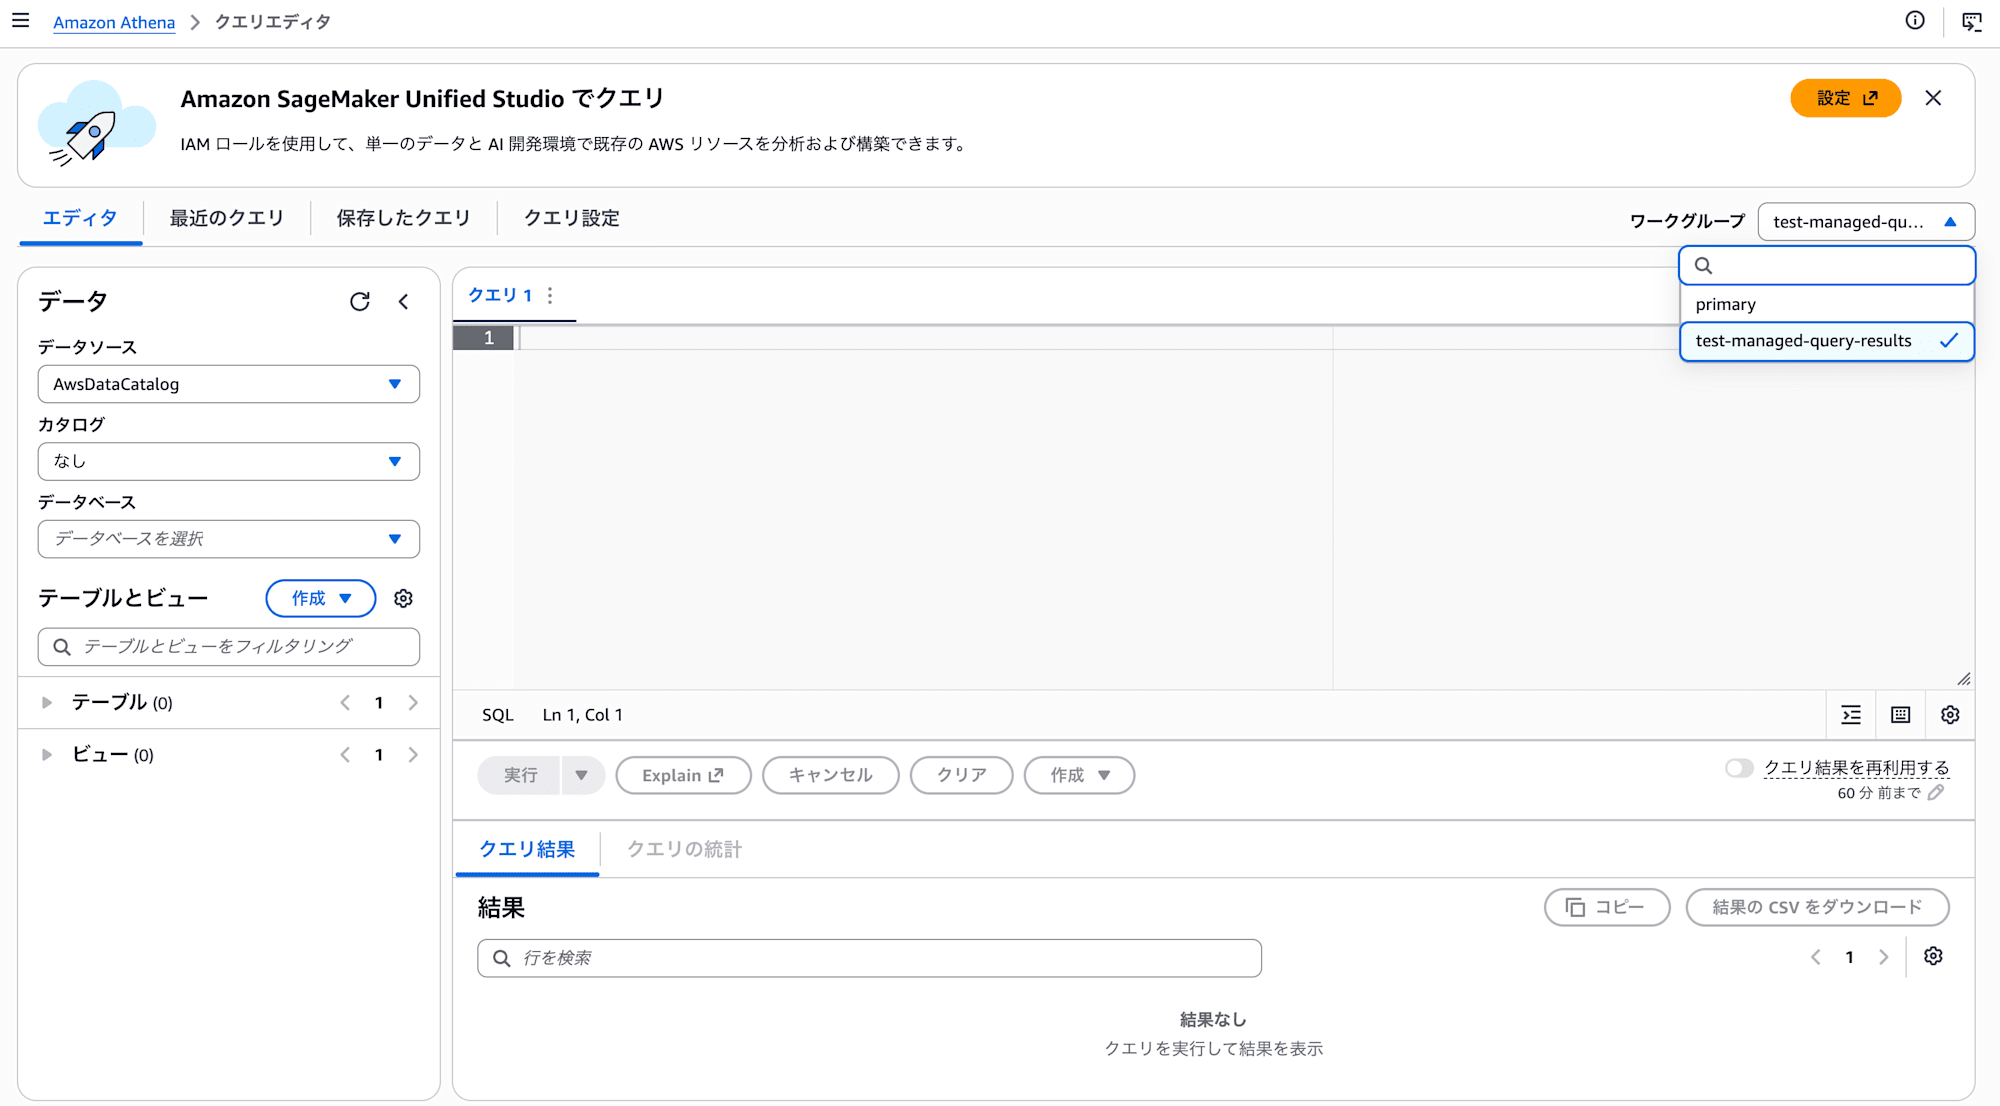Open results table settings gear

1933,957
